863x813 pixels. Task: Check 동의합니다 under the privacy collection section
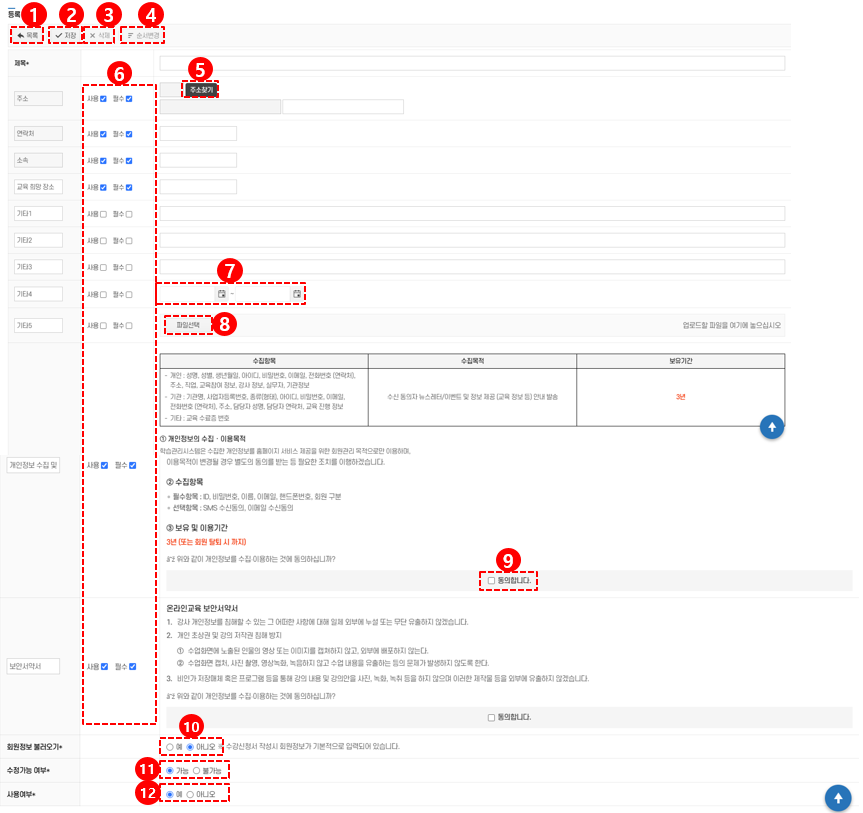(x=492, y=580)
